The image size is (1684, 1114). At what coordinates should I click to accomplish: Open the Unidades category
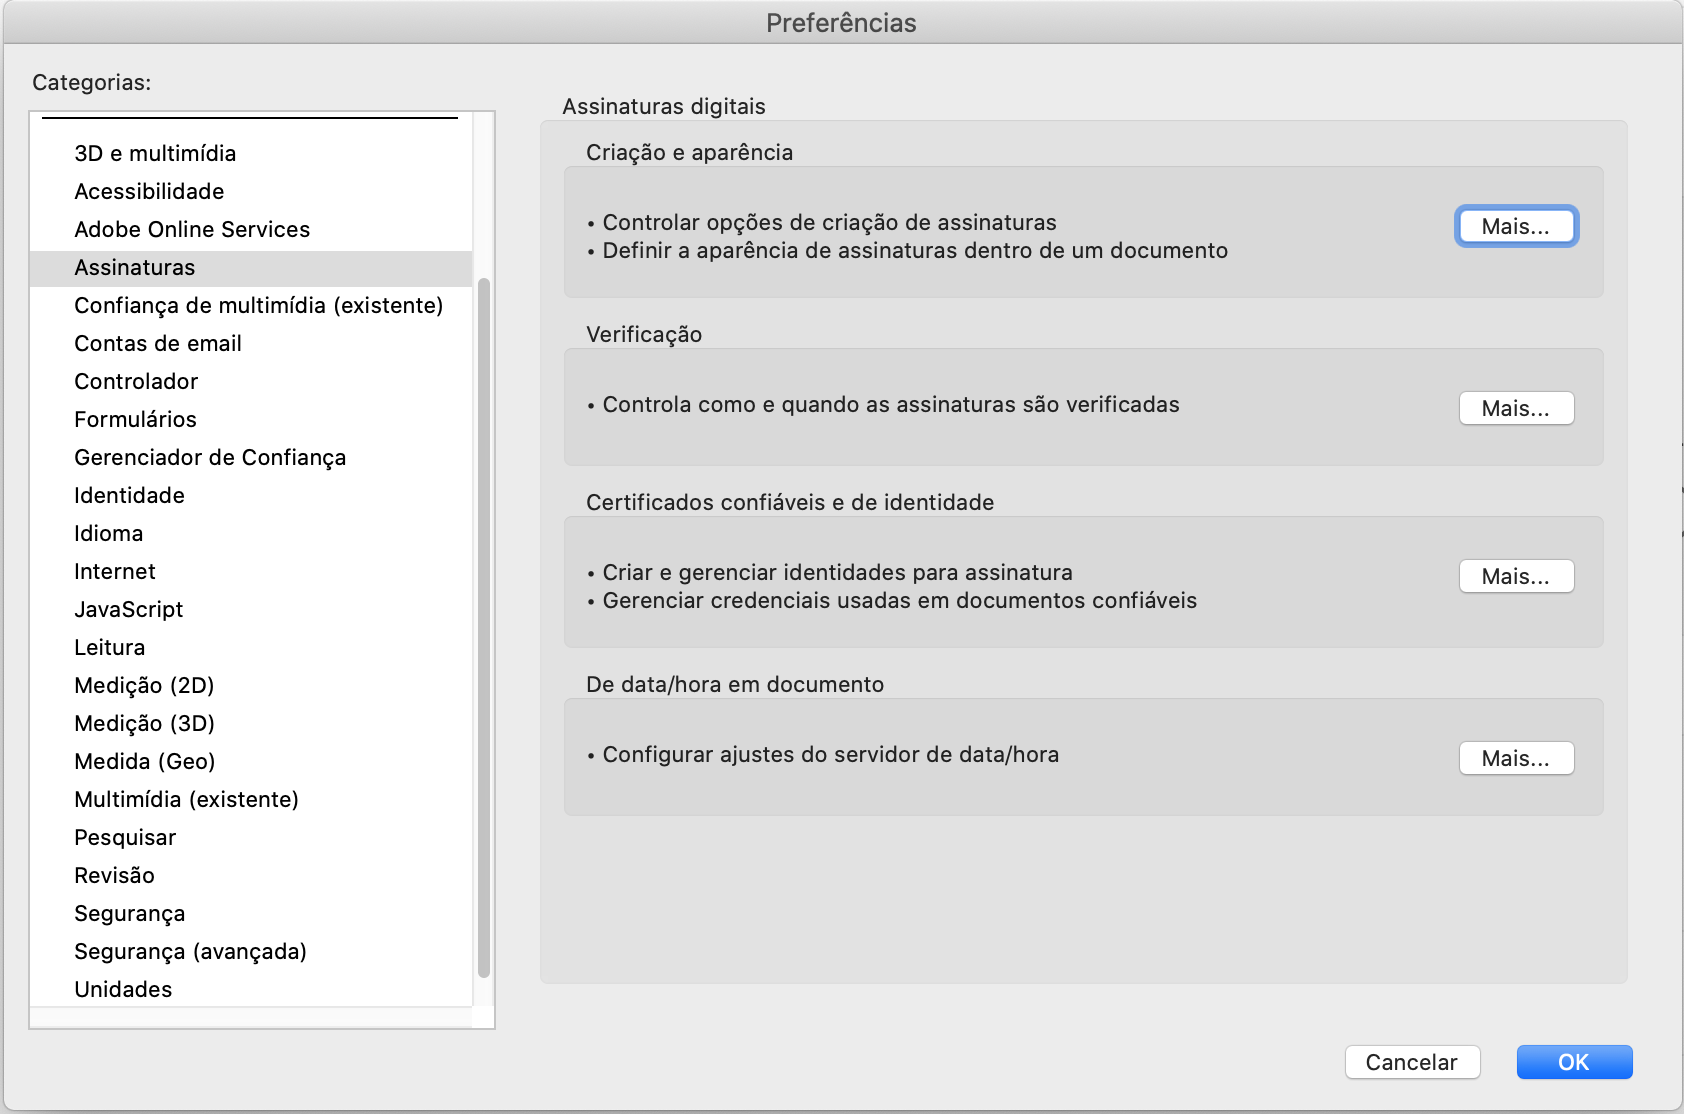[x=251, y=989]
